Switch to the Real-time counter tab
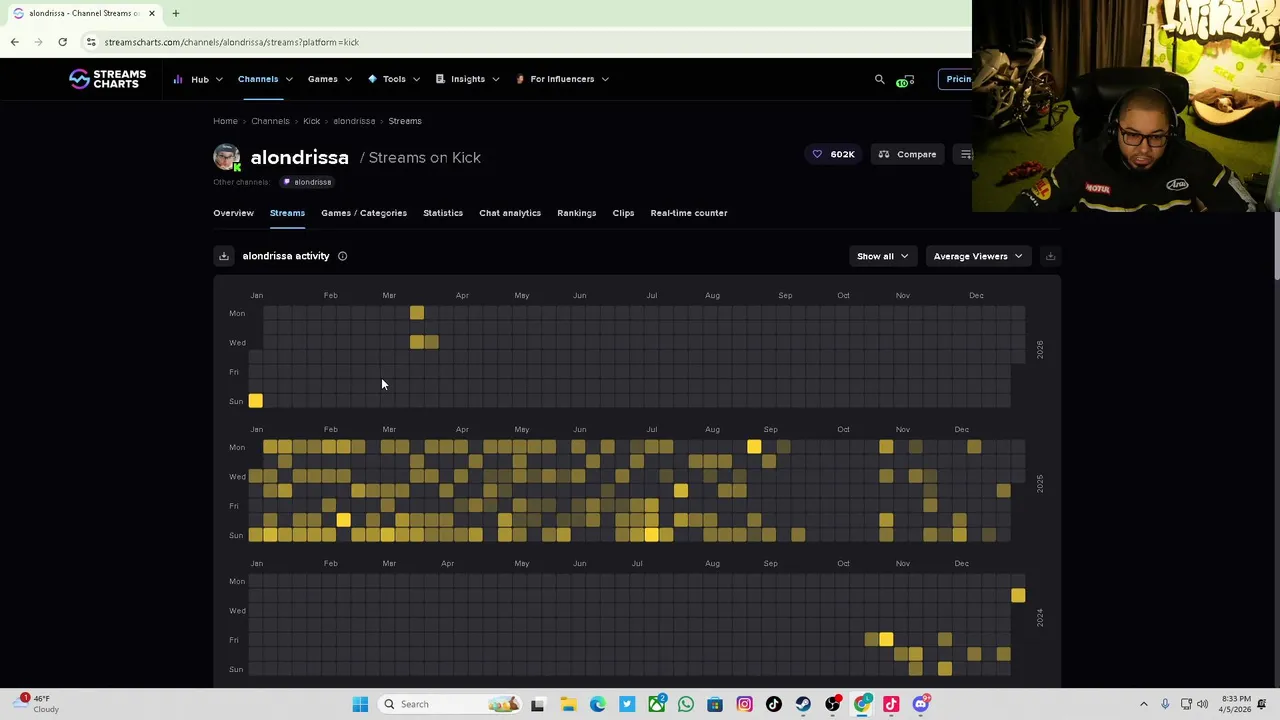Viewport: 1280px width, 720px height. (x=689, y=213)
